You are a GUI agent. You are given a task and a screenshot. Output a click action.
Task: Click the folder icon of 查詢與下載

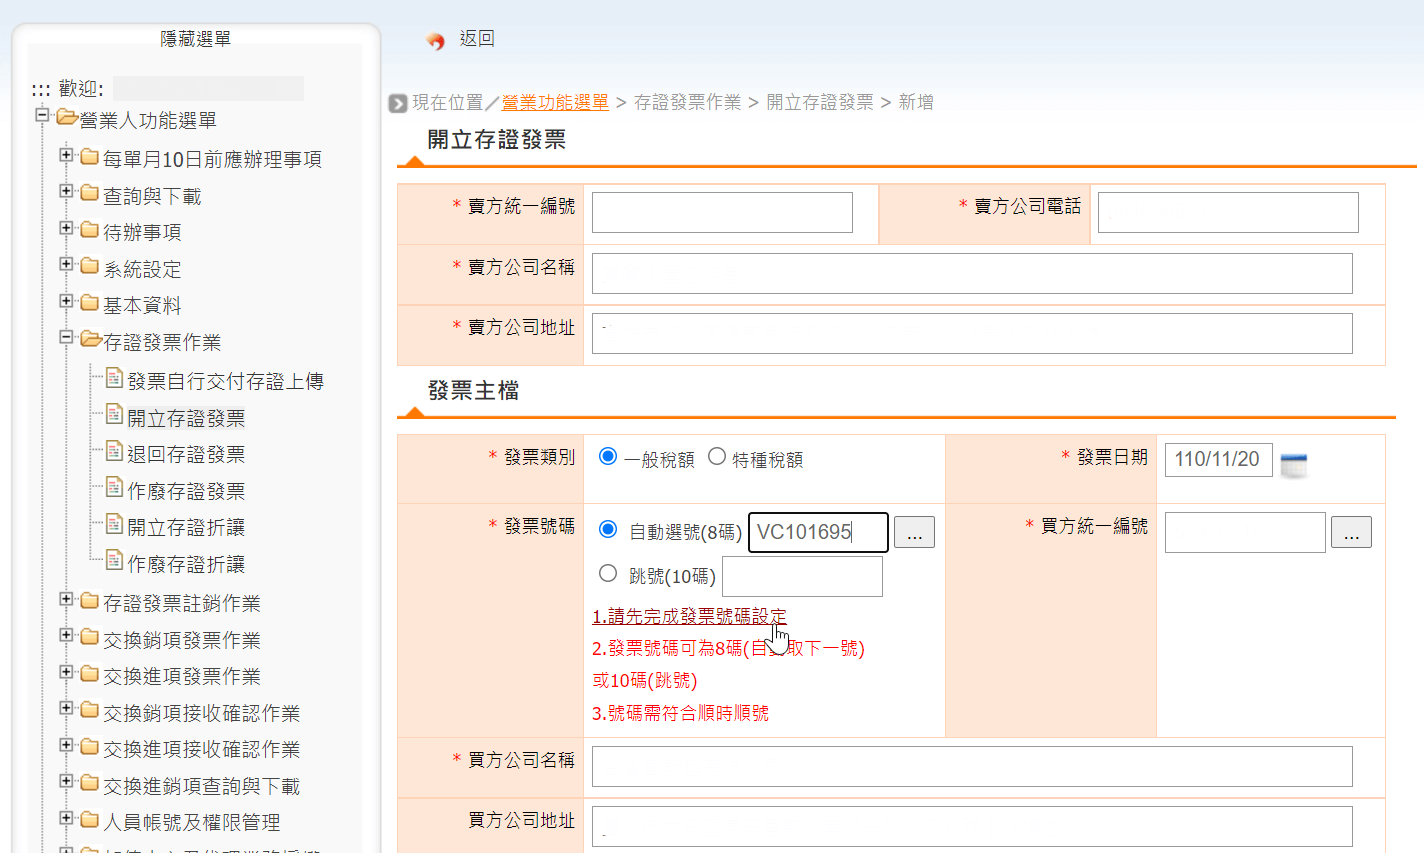point(90,194)
